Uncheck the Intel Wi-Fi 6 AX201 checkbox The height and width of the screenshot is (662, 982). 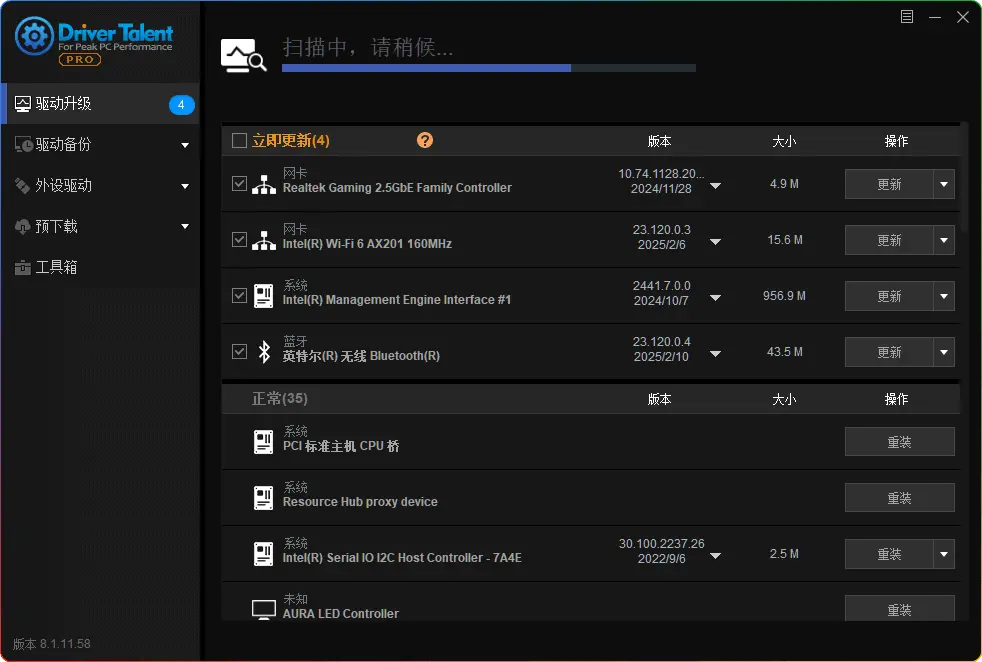[x=239, y=239]
